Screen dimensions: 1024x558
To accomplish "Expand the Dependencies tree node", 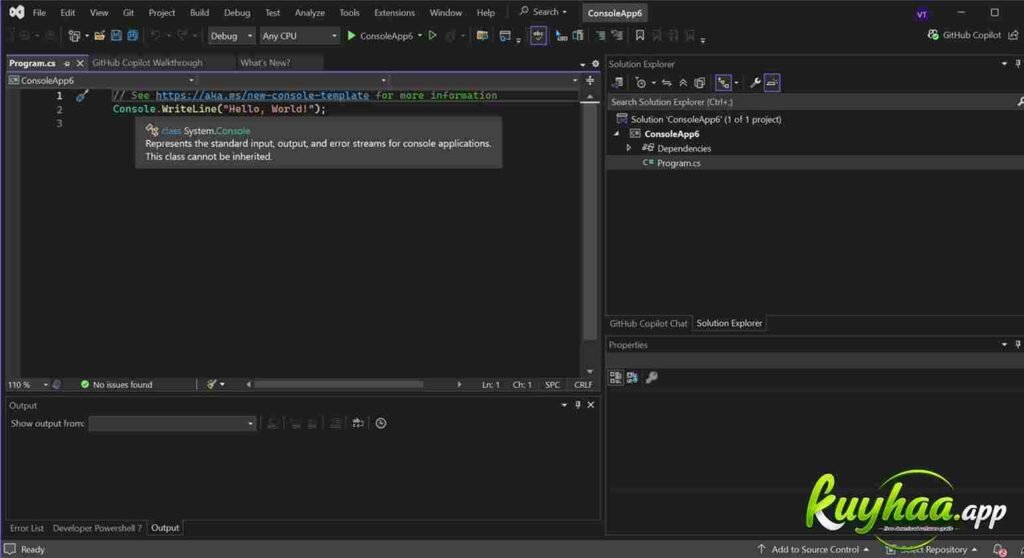I will (629, 148).
